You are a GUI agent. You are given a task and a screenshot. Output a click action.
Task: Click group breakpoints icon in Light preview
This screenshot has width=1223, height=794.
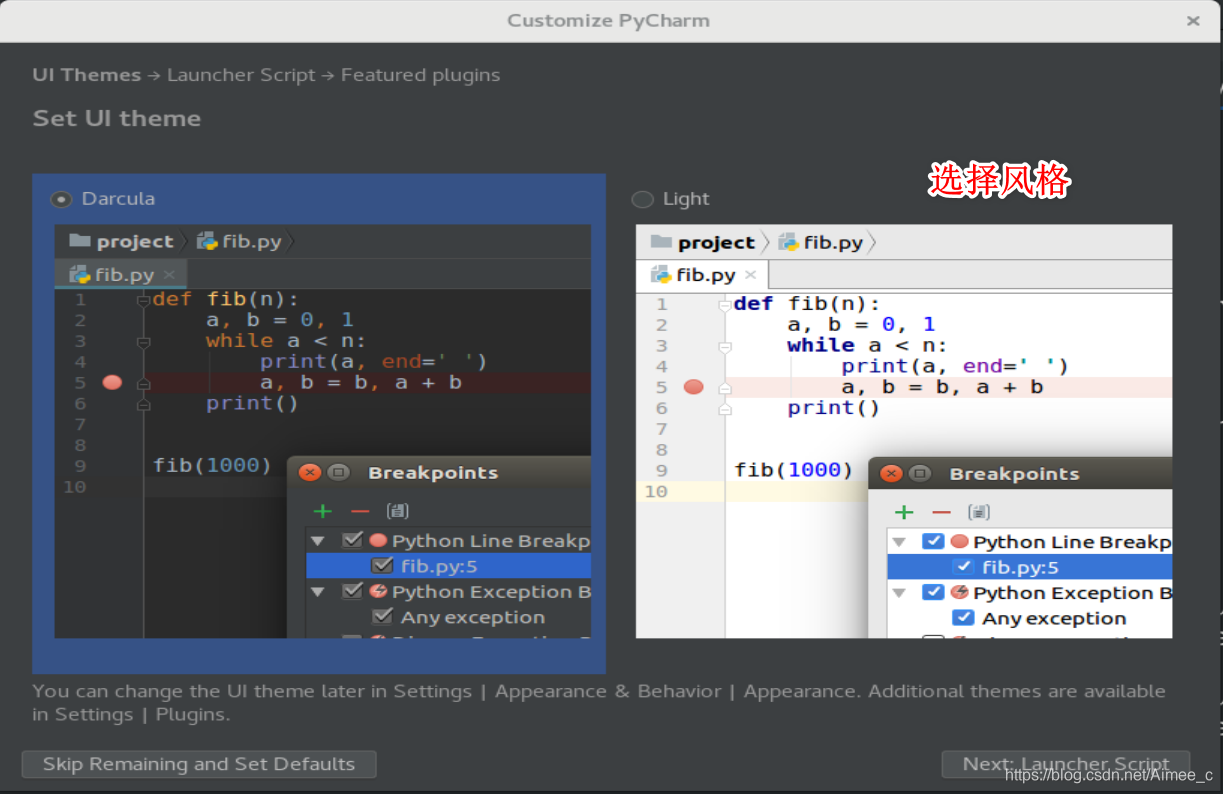(x=979, y=512)
